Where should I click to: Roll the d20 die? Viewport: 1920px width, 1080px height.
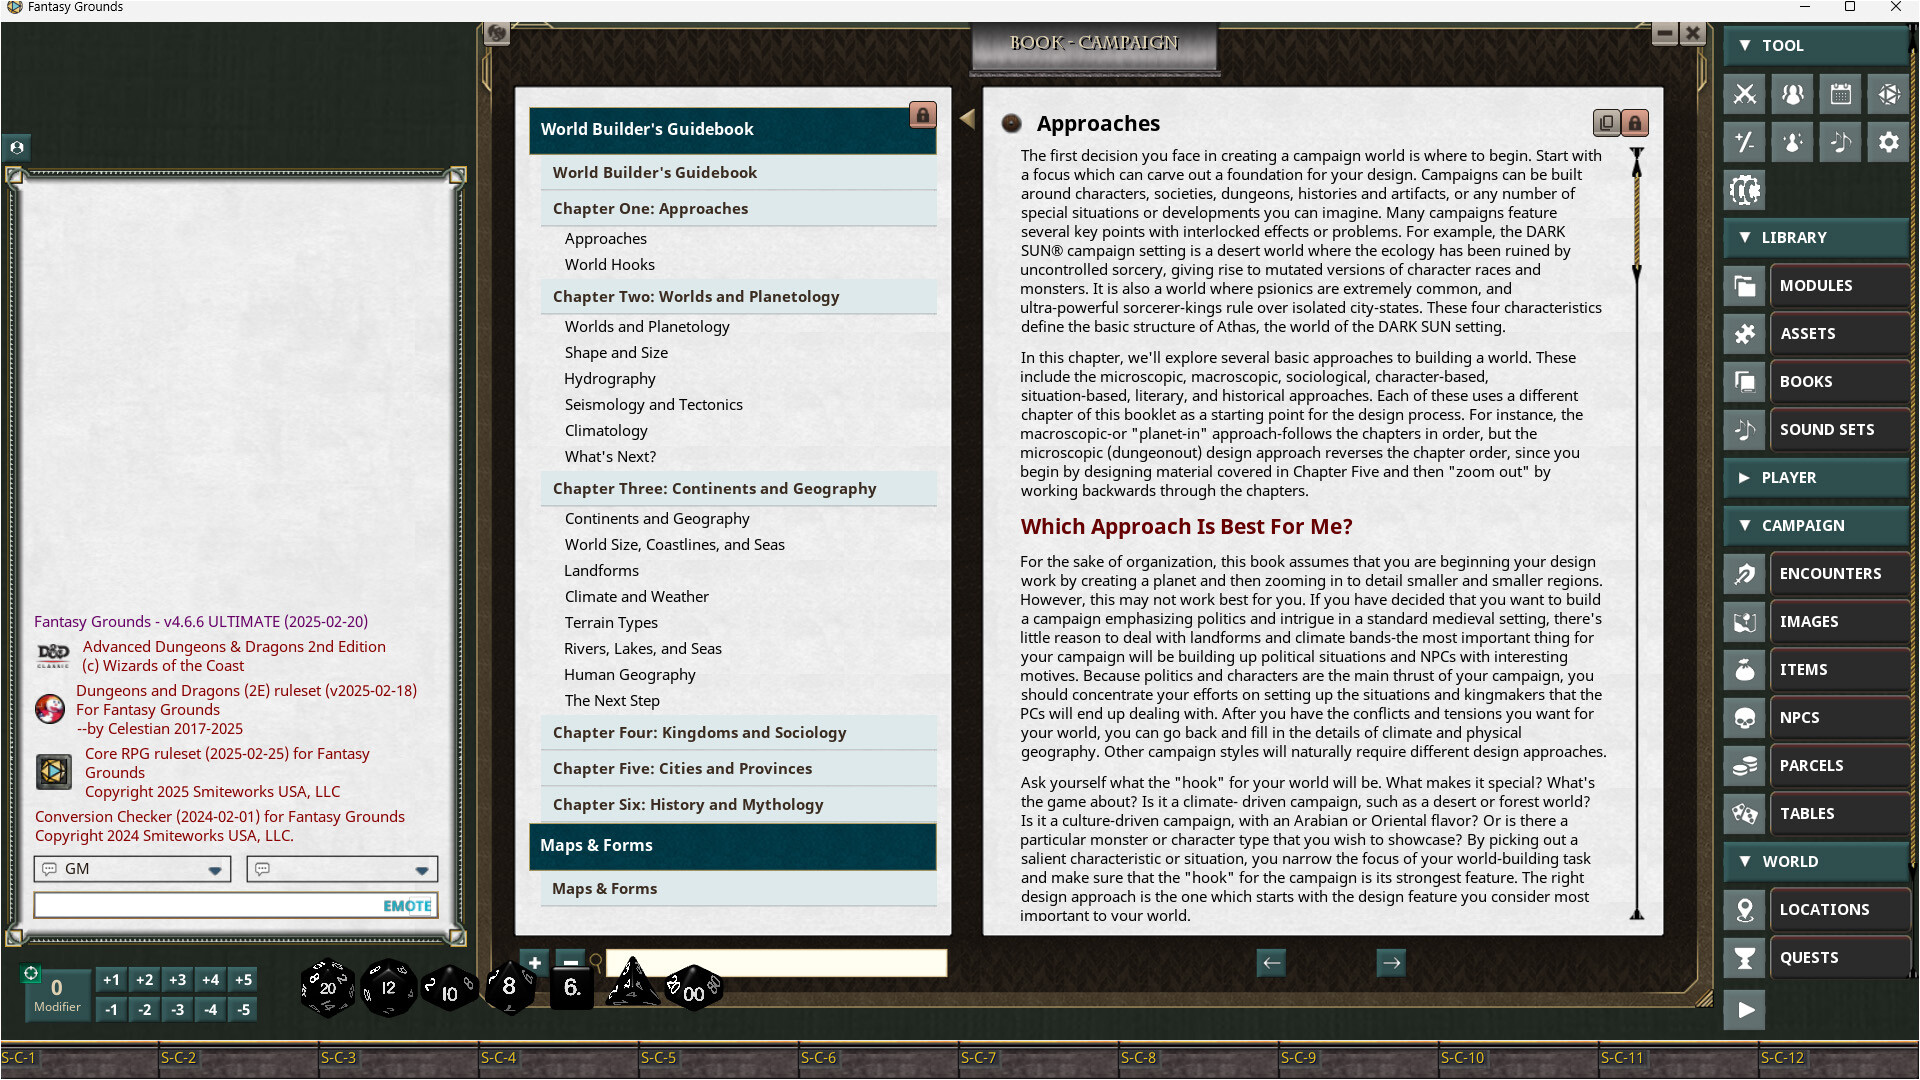(x=326, y=988)
